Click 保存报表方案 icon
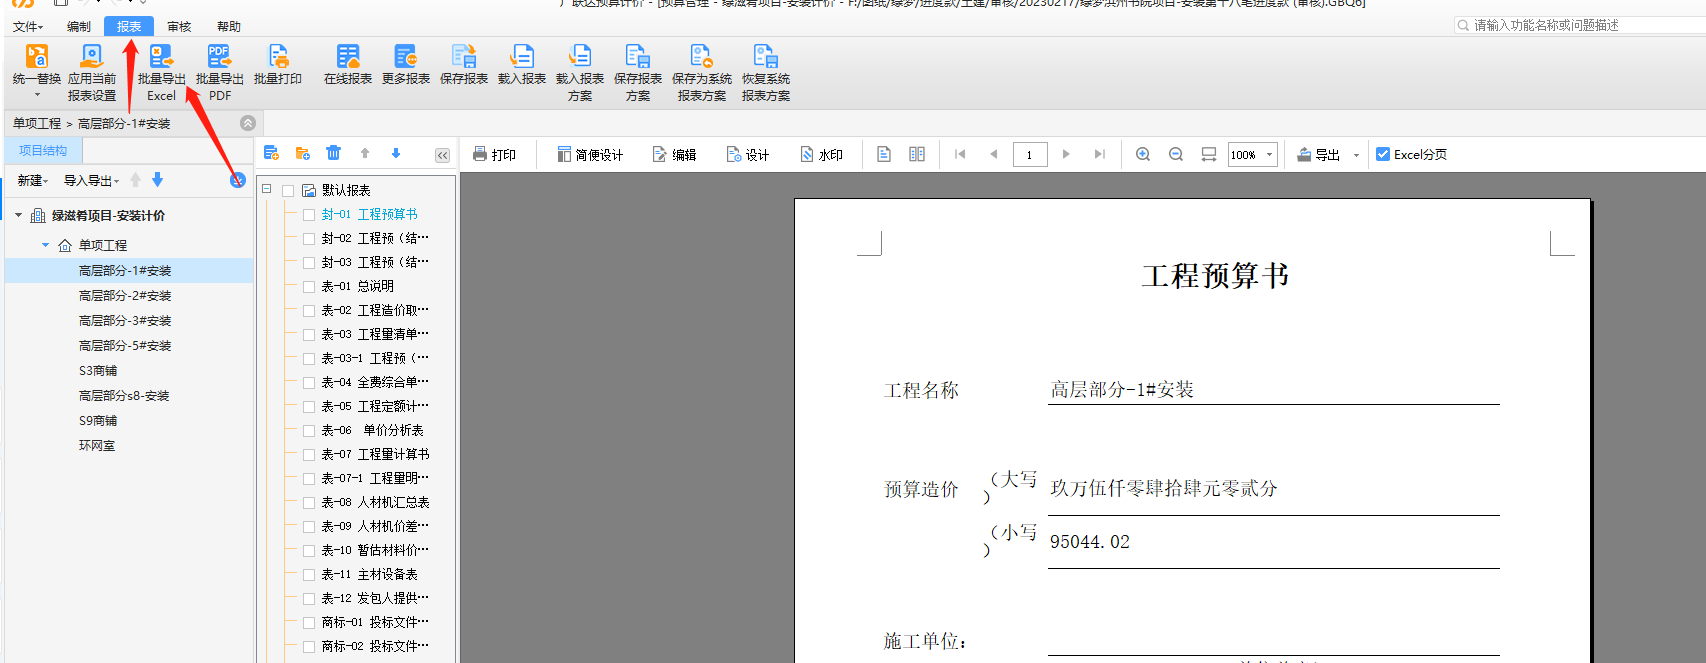Image resolution: width=1706 pixels, height=663 pixels. [x=638, y=57]
